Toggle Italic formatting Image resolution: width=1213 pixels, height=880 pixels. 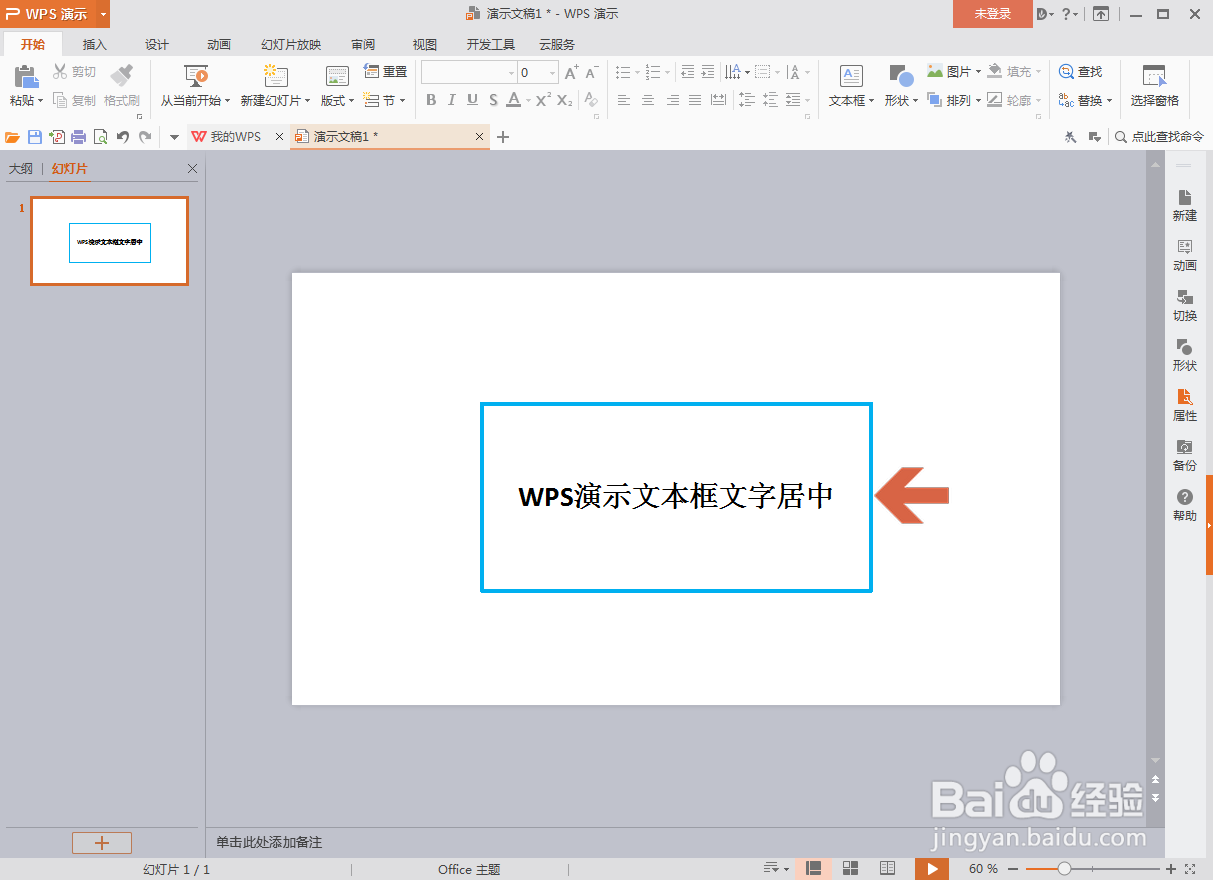tap(451, 100)
